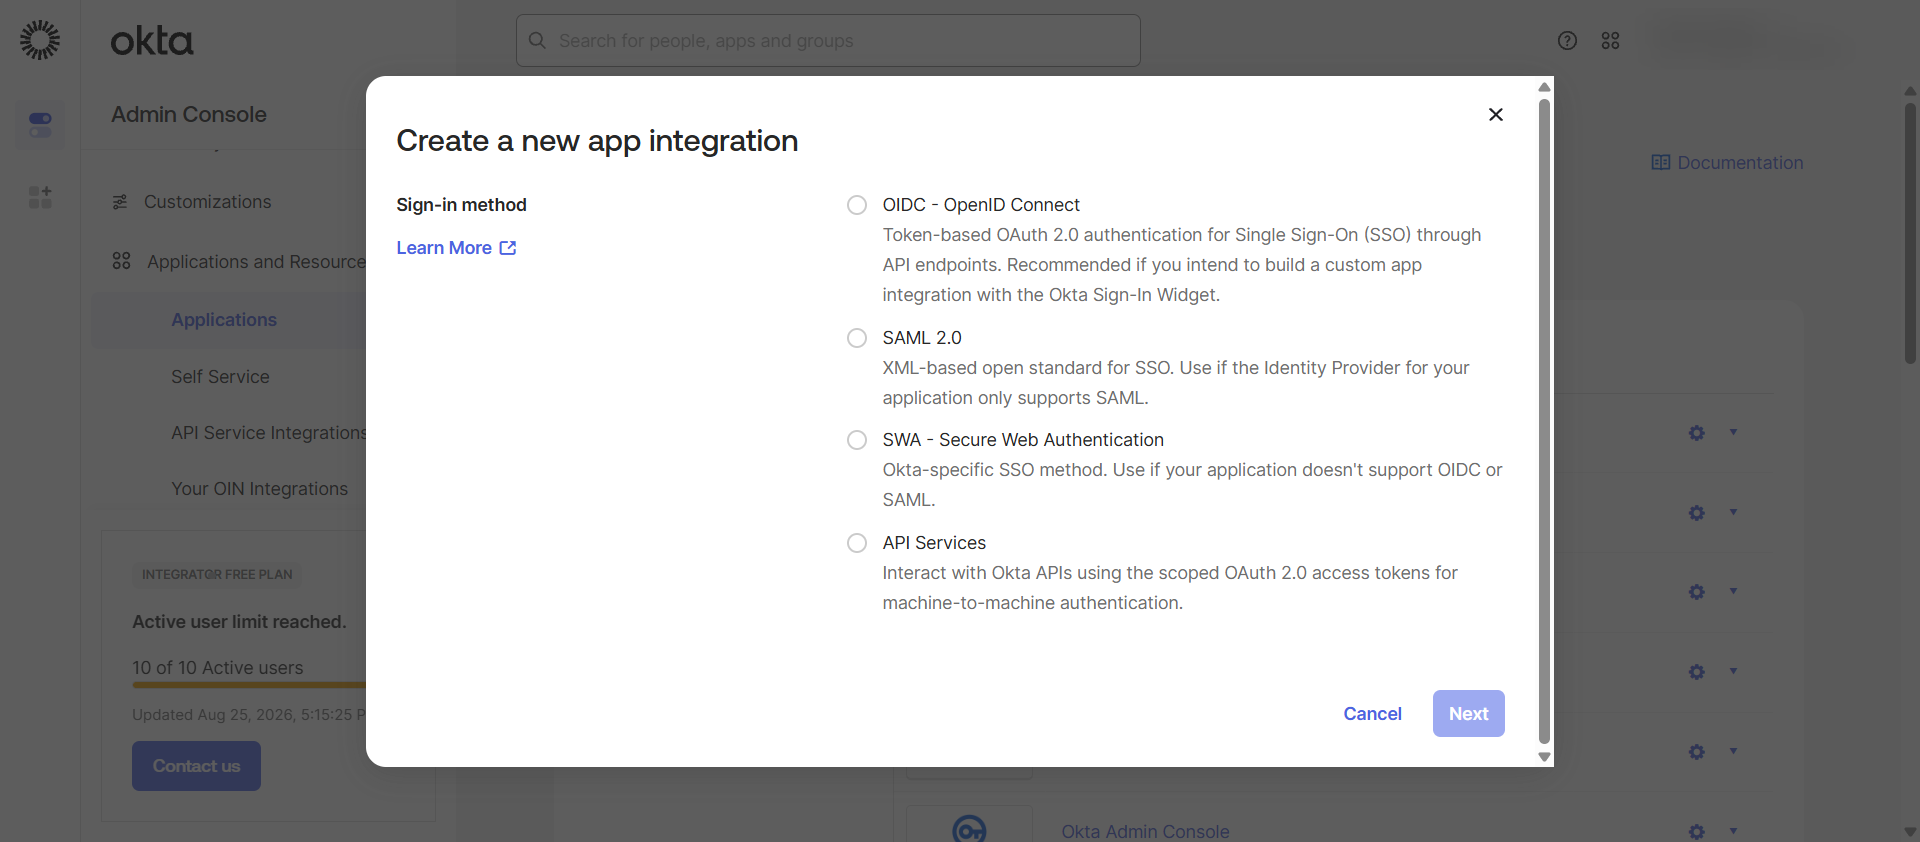Click the Customizations sliders icon

pos(120,202)
